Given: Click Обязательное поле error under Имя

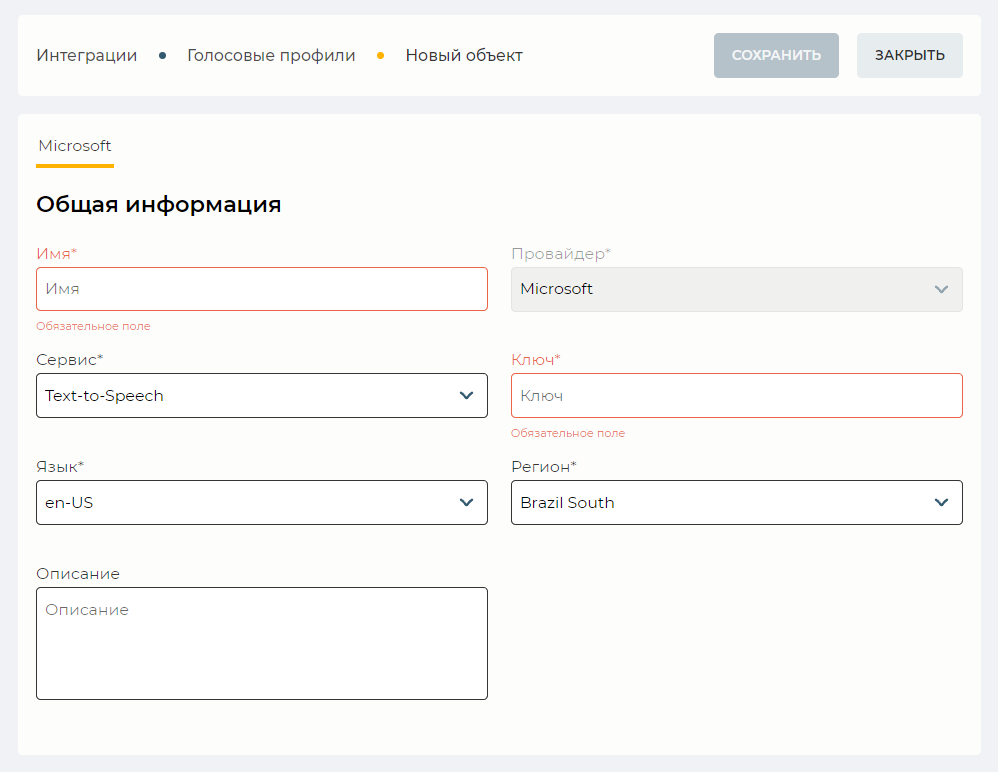Looking at the screenshot, I should pos(93,326).
